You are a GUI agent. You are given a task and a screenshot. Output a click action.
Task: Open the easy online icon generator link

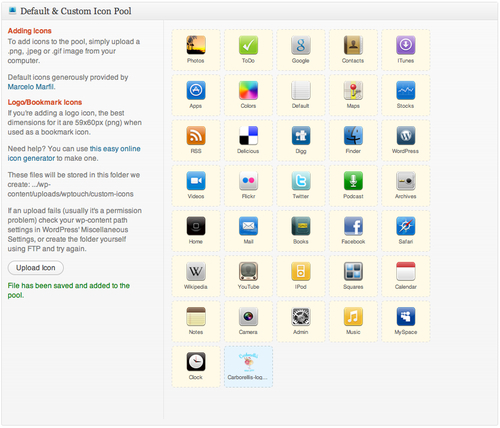coord(74,153)
